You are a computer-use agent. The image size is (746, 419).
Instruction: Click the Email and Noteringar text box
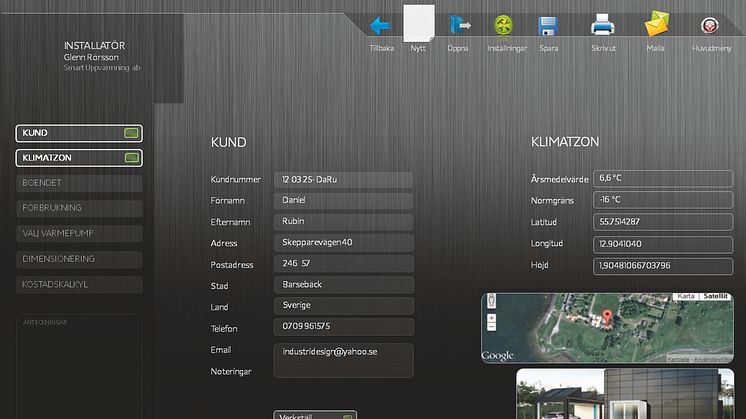click(344, 361)
